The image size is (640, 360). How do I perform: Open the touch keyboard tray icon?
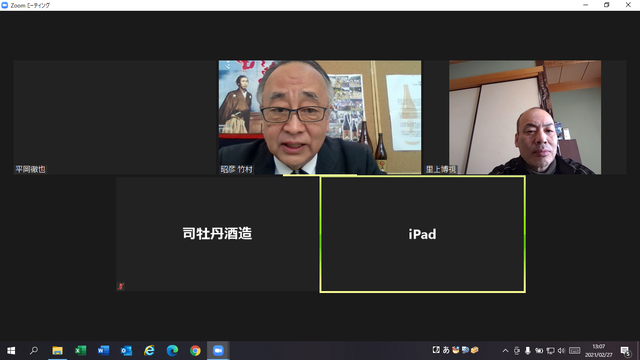pos(574,351)
